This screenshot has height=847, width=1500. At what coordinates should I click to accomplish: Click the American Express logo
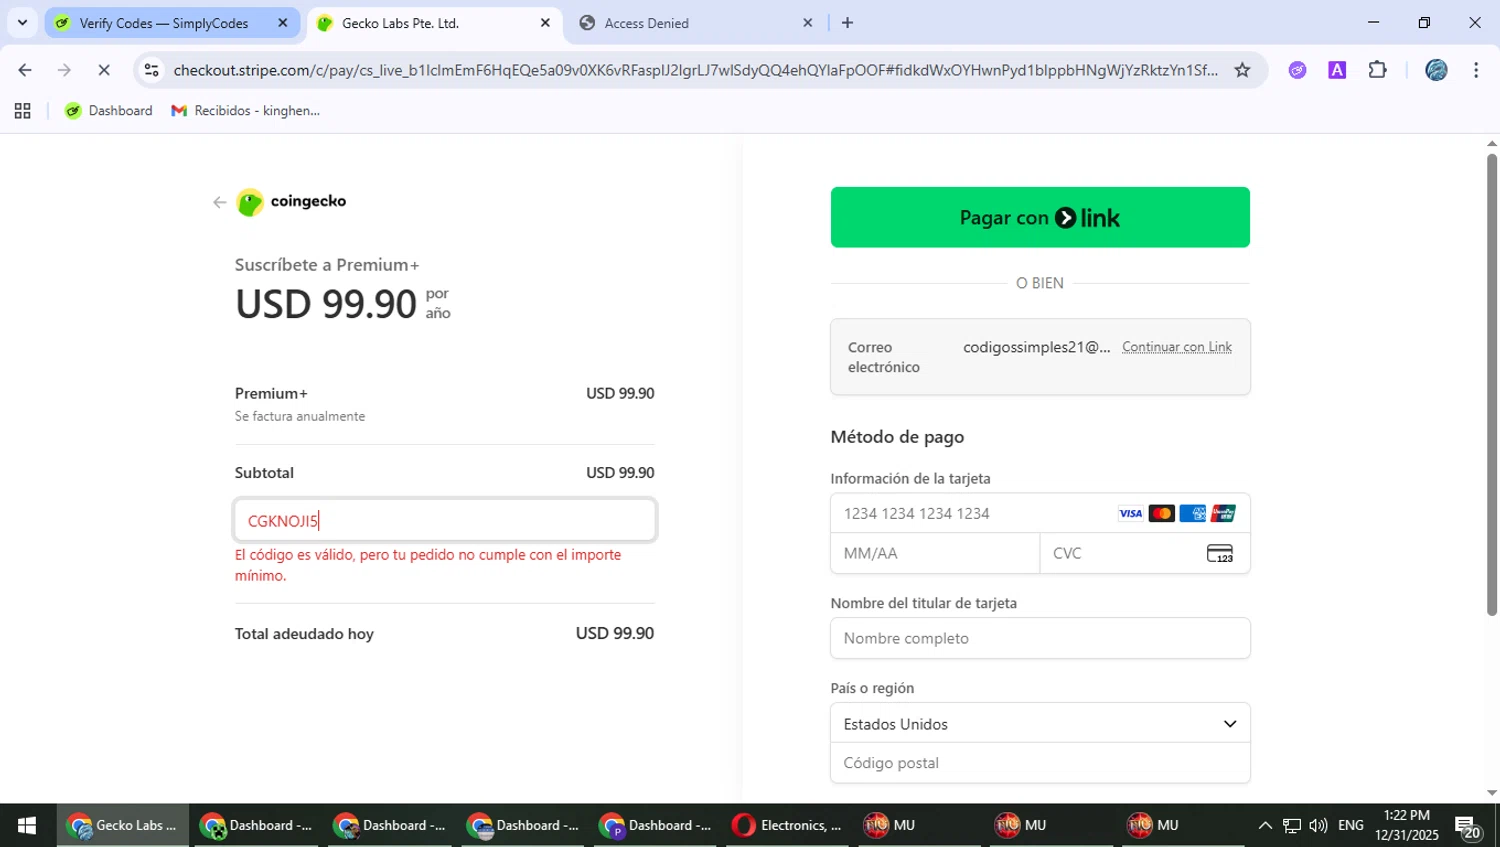pos(1192,514)
